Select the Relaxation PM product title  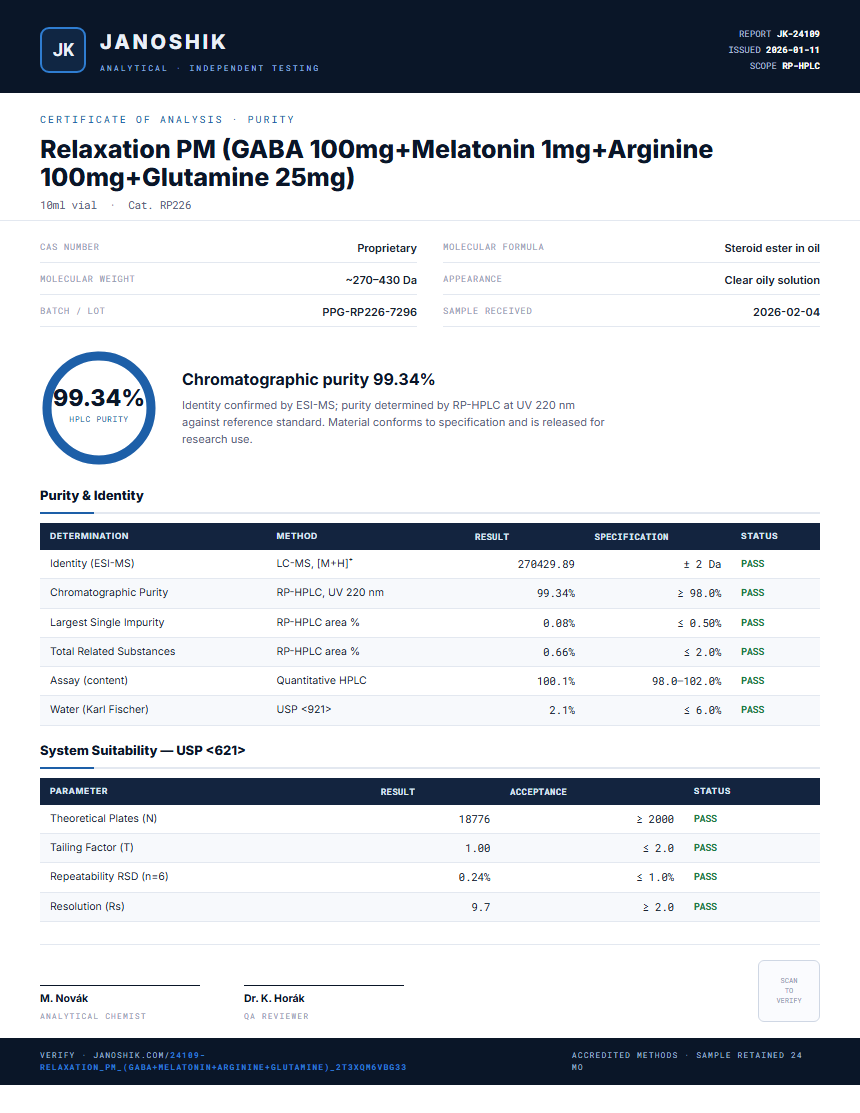(376, 163)
